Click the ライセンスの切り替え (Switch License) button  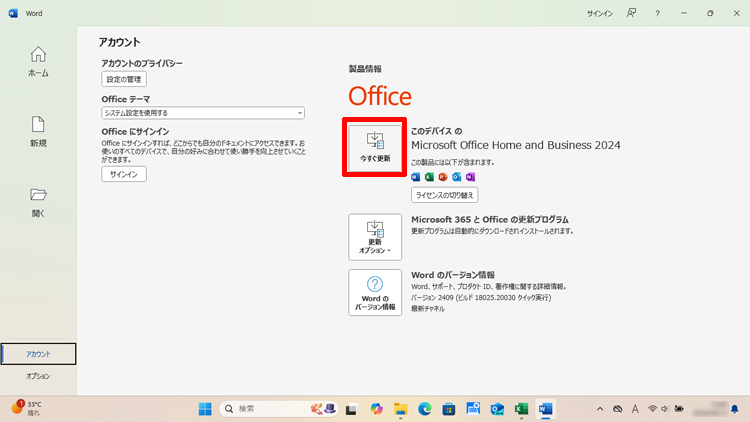coord(445,195)
